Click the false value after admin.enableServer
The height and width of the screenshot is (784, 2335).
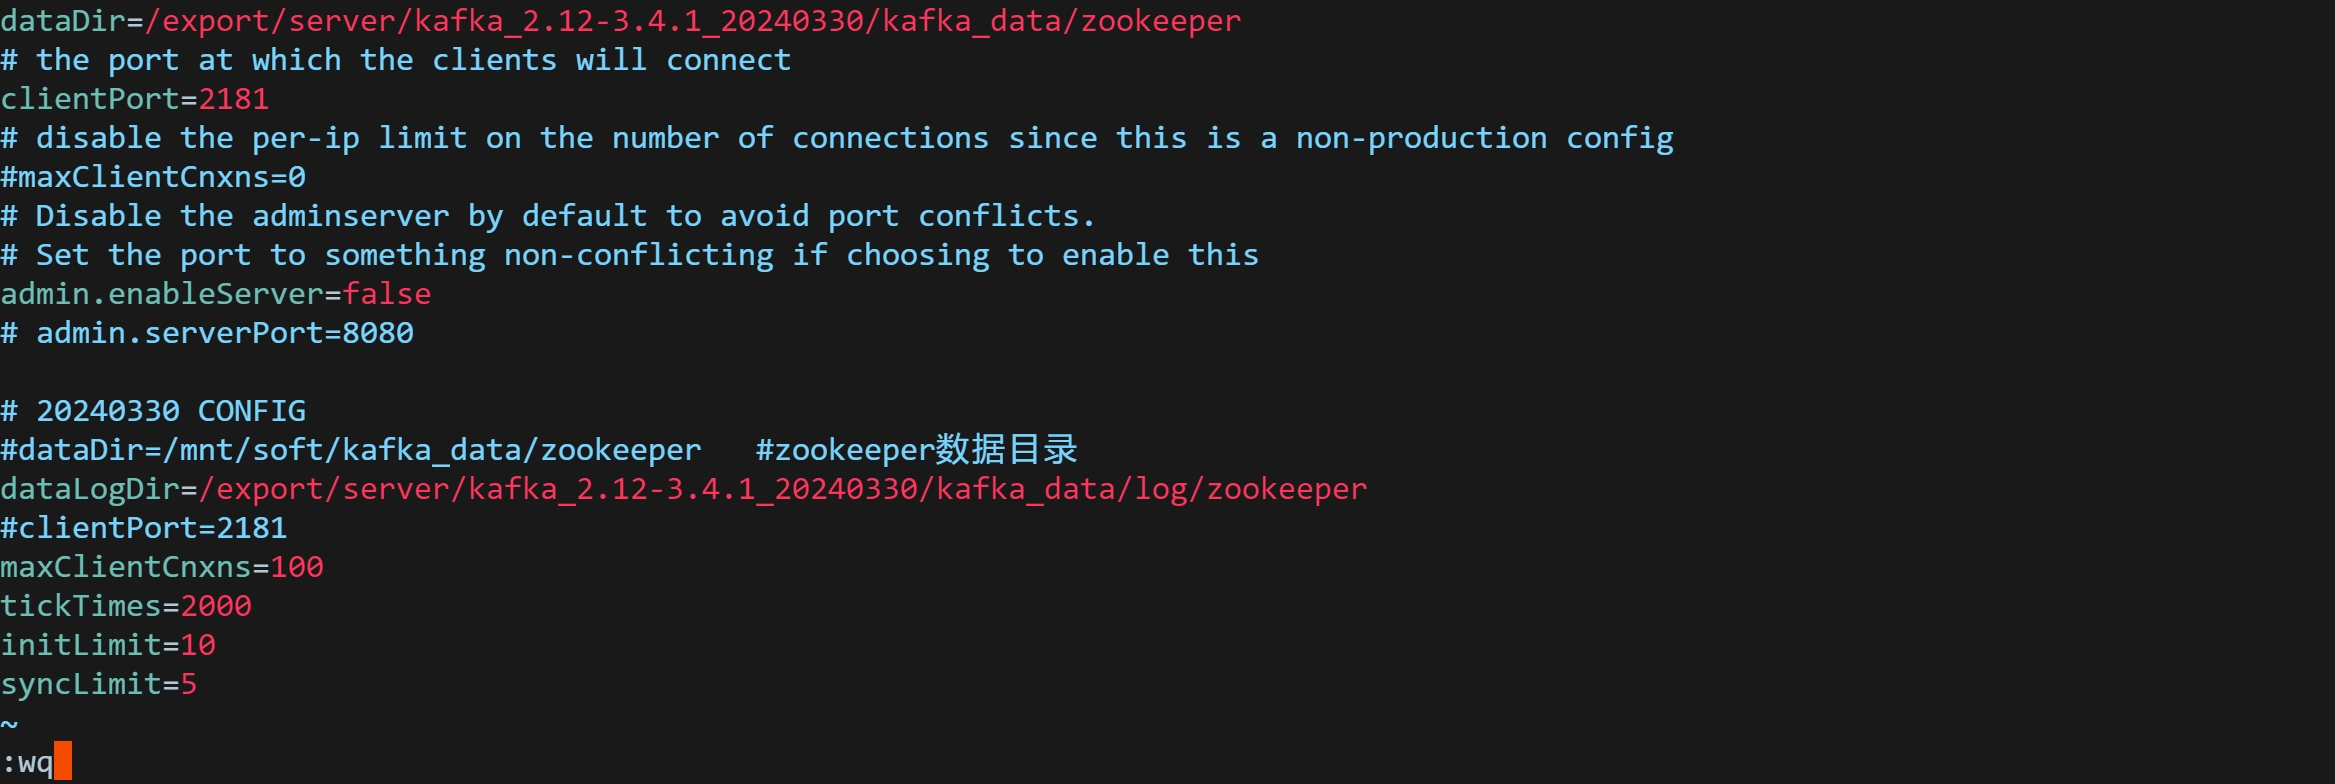pos(387,294)
